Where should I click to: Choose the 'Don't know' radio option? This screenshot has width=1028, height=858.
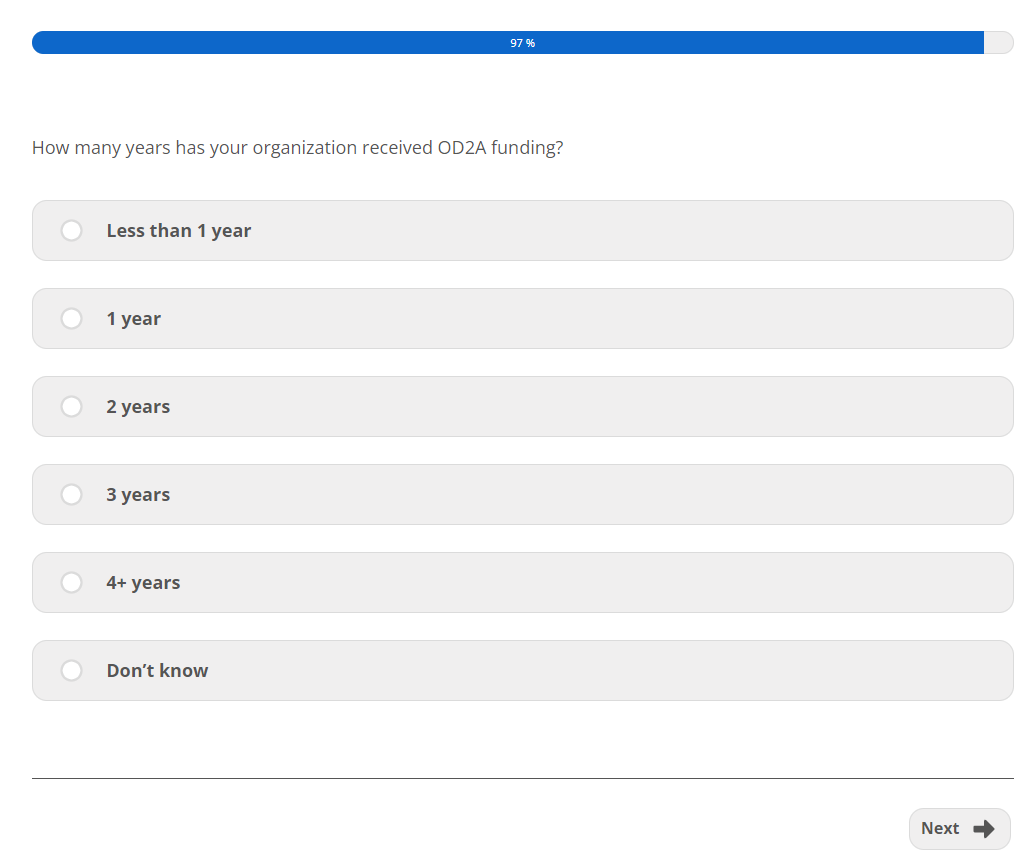pyautogui.click(x=71, y=671)
